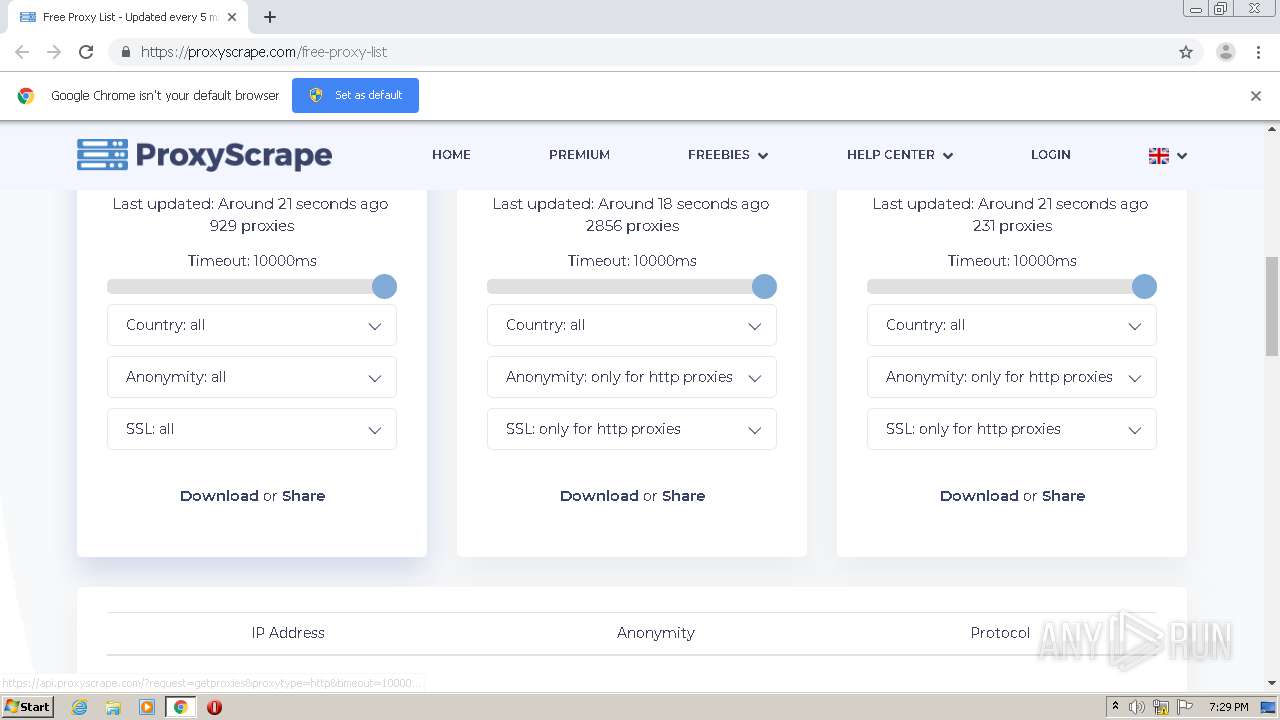Expand the language selector chevron

[x=1182, y=156]
